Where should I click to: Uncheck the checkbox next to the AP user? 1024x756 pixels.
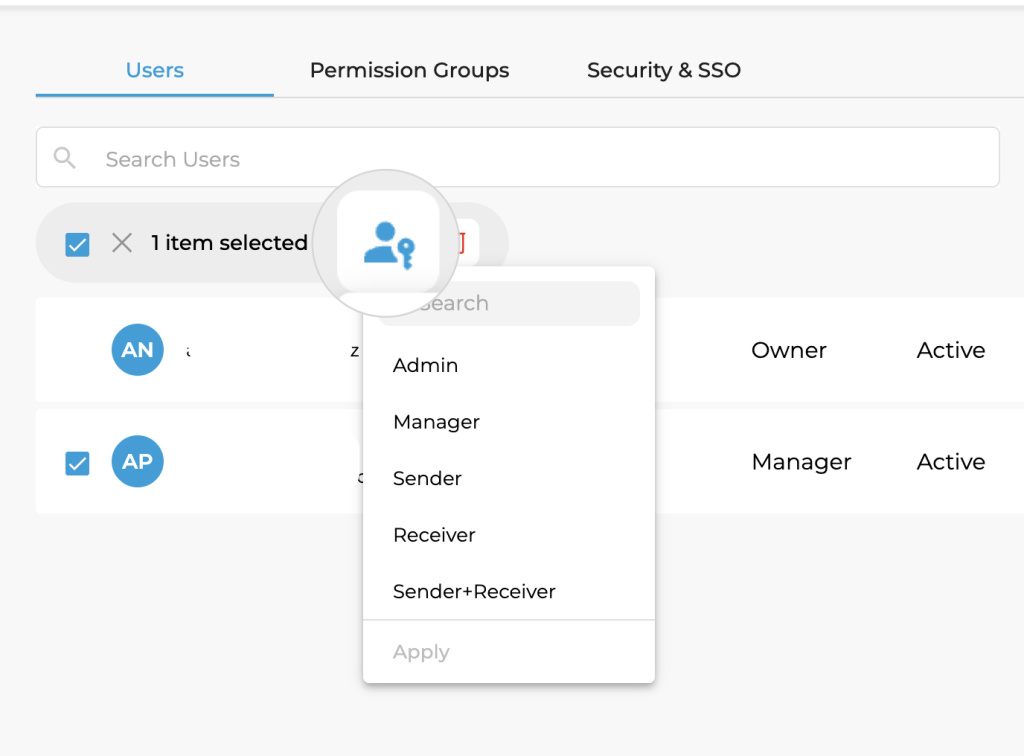[x=77, y=461]
